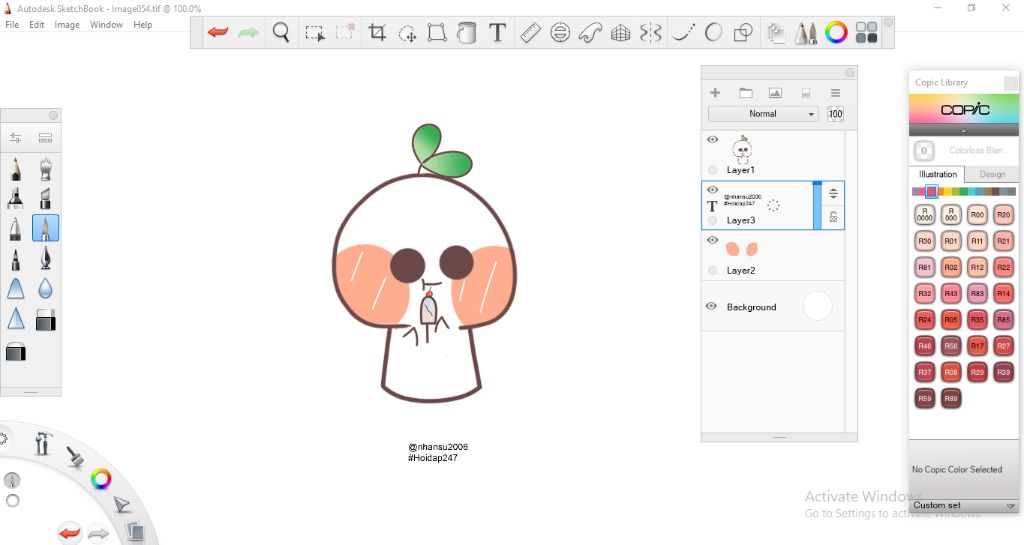Hide the Background layer
Screen dimensions: 1024x545
pos(711,306)
